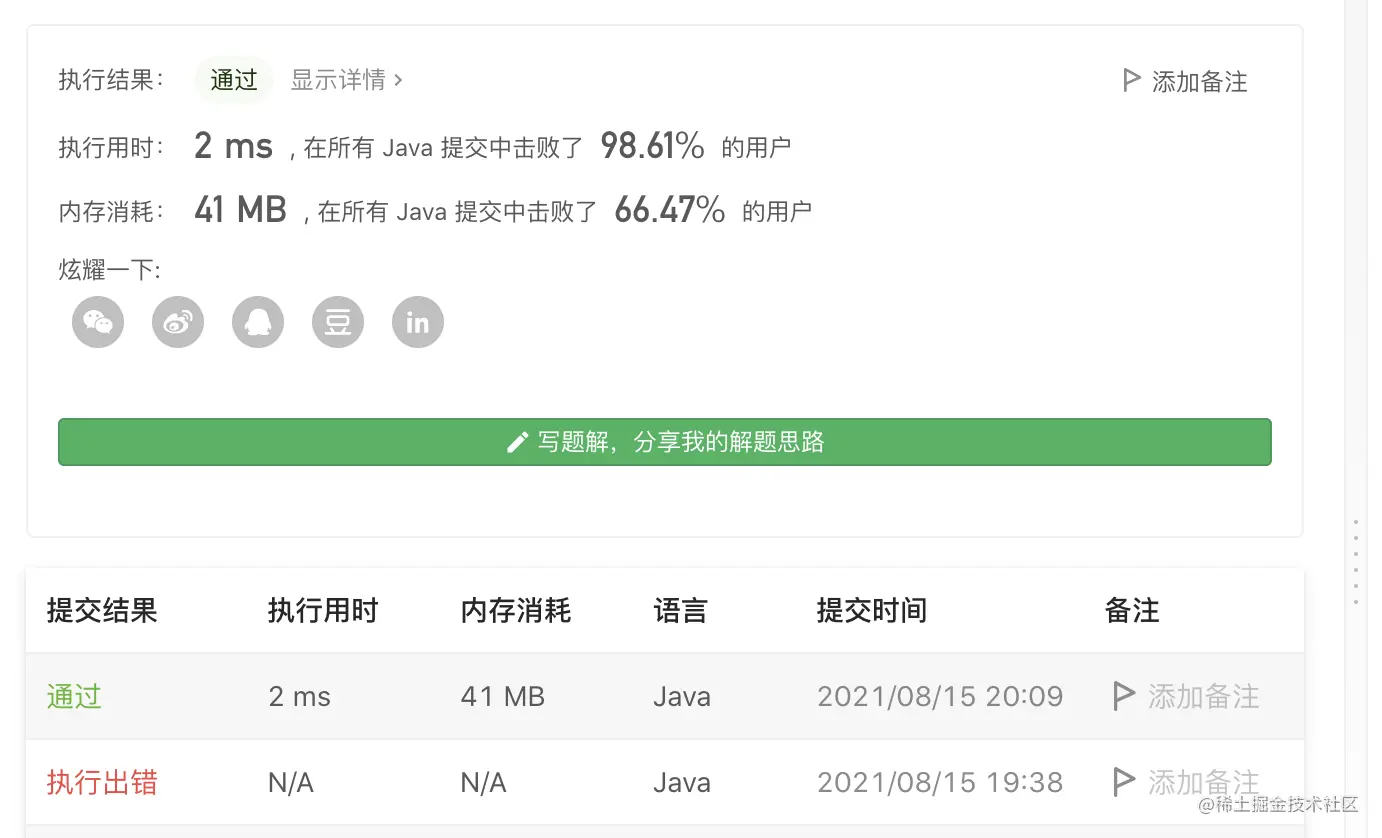Click the flag icon beside top 添加备注
This screenshot has width=1382, height=838.
pos(1131,81)
